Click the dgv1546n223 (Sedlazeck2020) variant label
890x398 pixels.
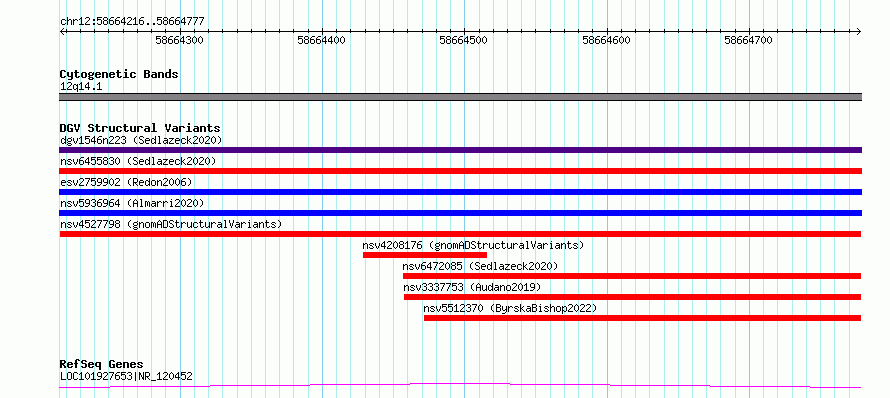click(141, 140)
